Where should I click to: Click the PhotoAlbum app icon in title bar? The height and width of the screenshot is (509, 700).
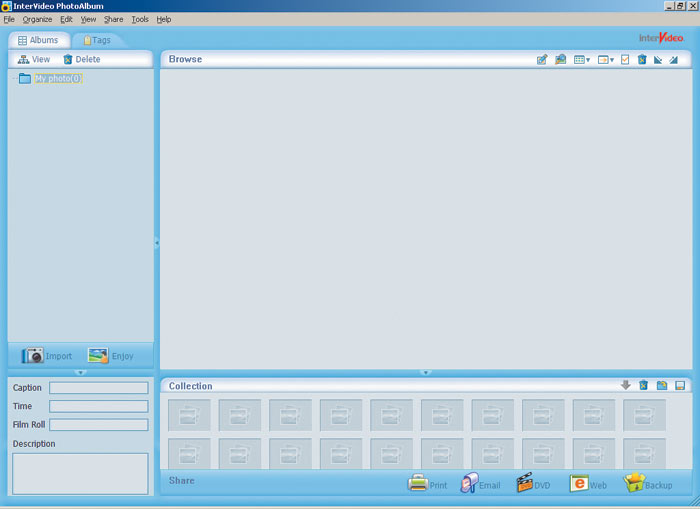(6, 6)
